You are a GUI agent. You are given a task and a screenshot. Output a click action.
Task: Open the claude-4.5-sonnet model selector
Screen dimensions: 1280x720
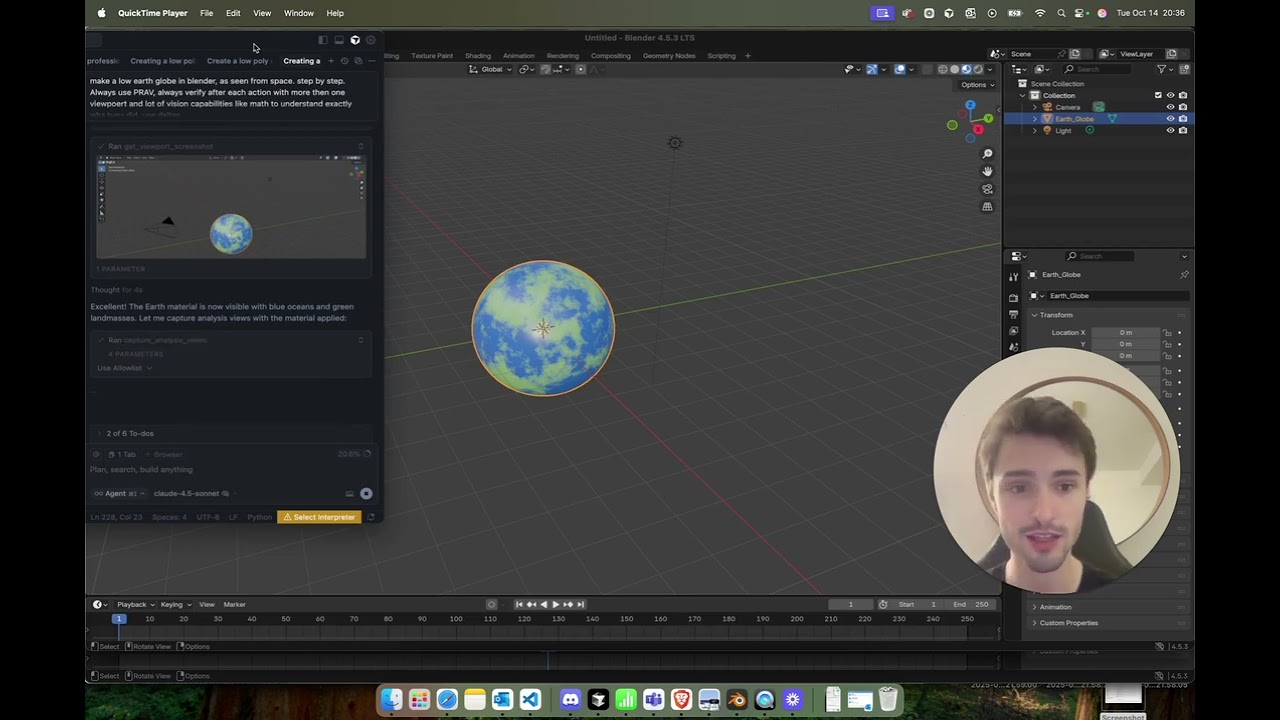[x=191, y=493]
